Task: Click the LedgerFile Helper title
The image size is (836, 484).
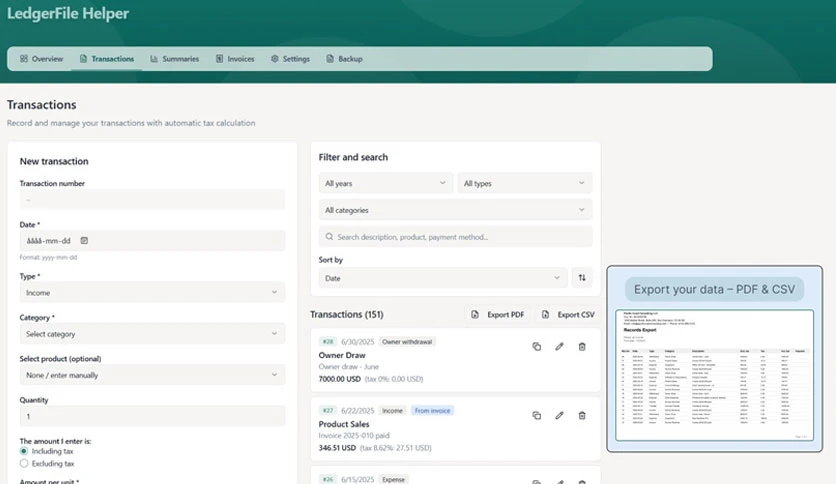Action: coord(68,13)
